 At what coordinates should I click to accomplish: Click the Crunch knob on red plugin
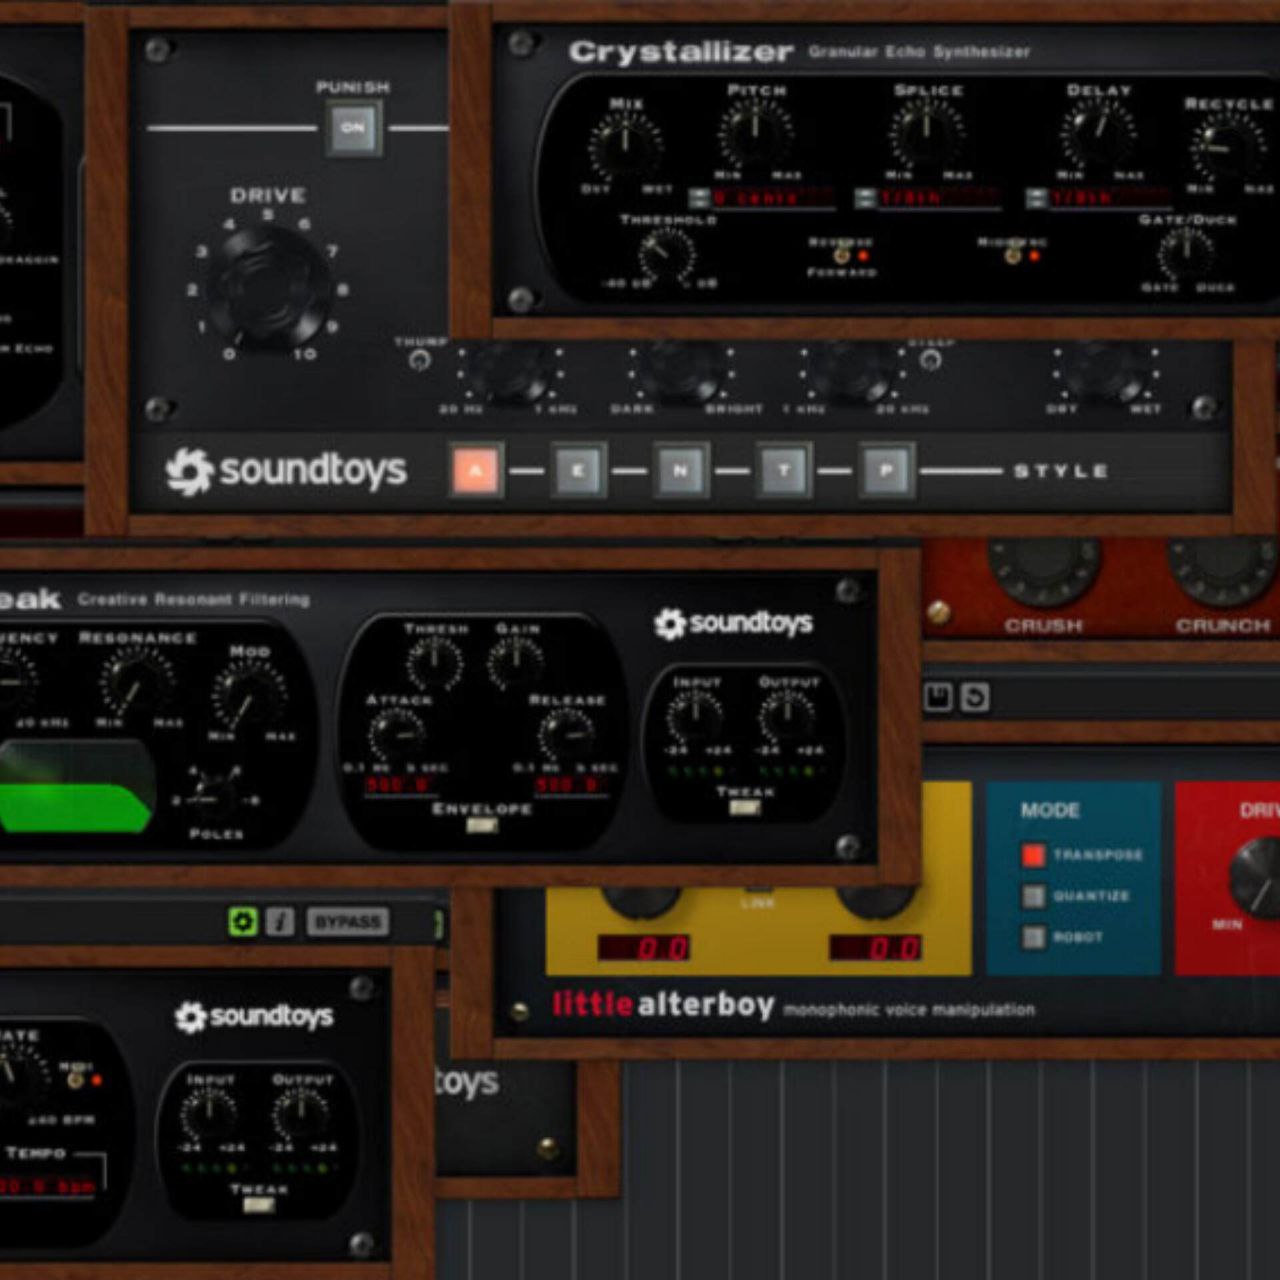click(1224, 570)
